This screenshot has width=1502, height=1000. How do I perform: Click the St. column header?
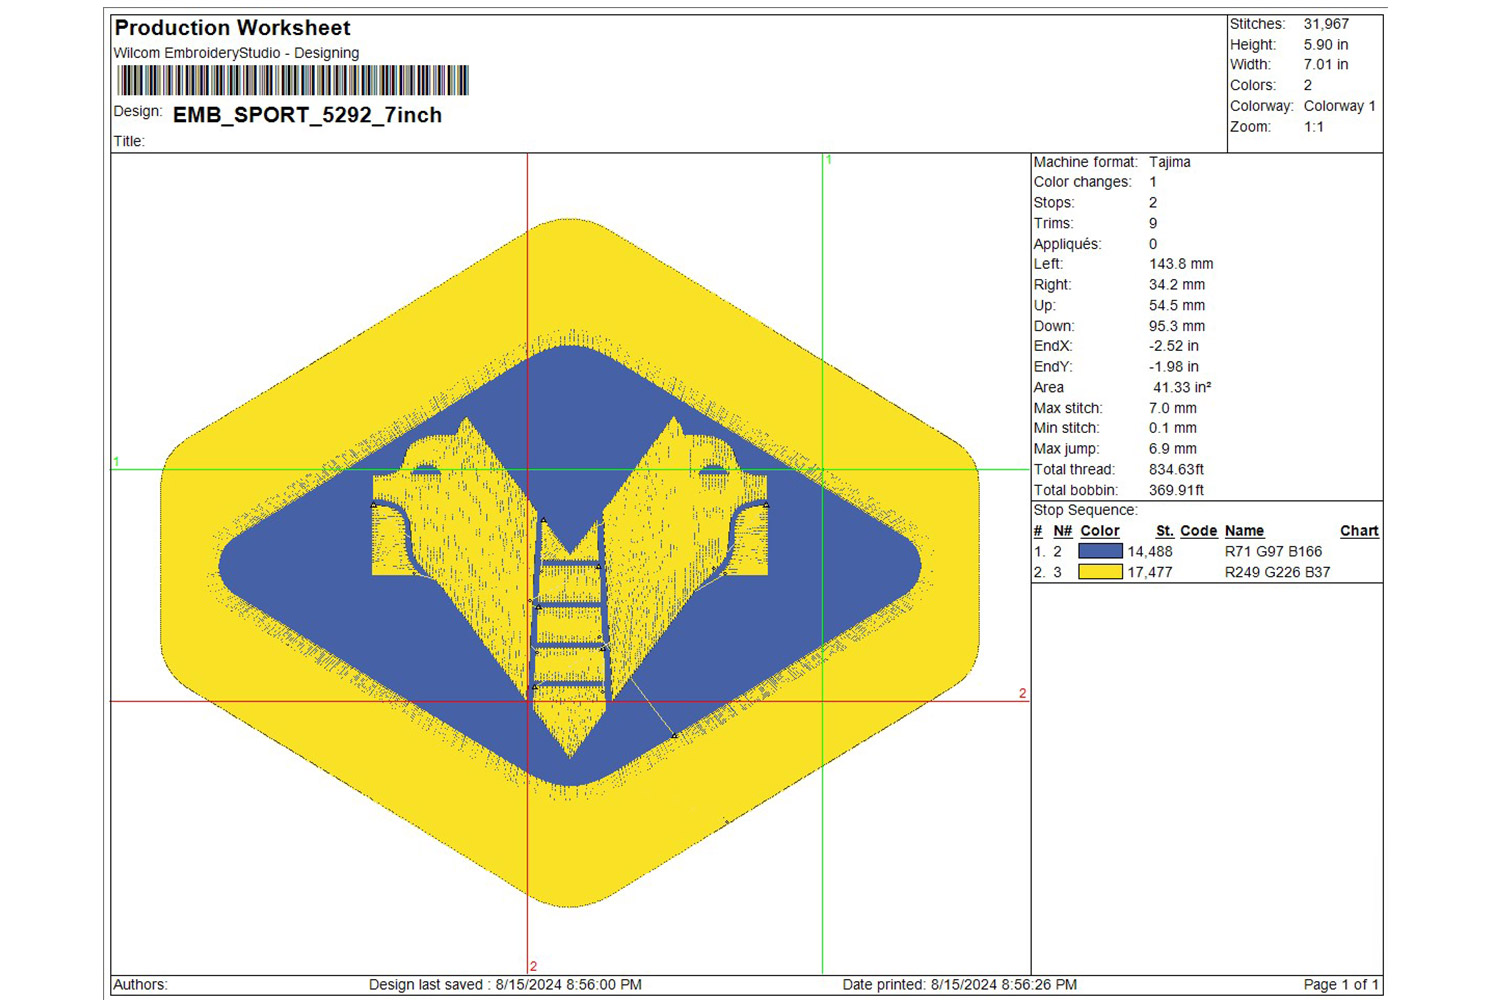tap(1164, 531)
